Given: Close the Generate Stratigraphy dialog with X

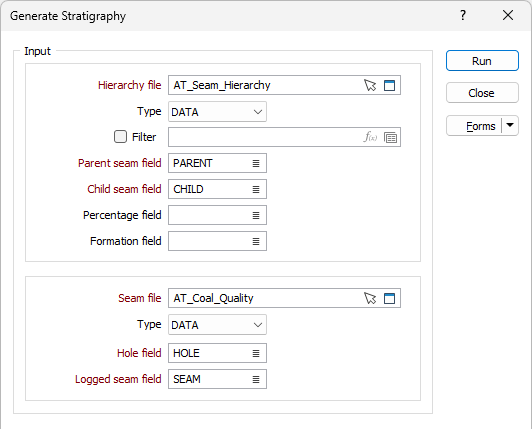Looking at the screenshot, I should click(x=508, y=15).
